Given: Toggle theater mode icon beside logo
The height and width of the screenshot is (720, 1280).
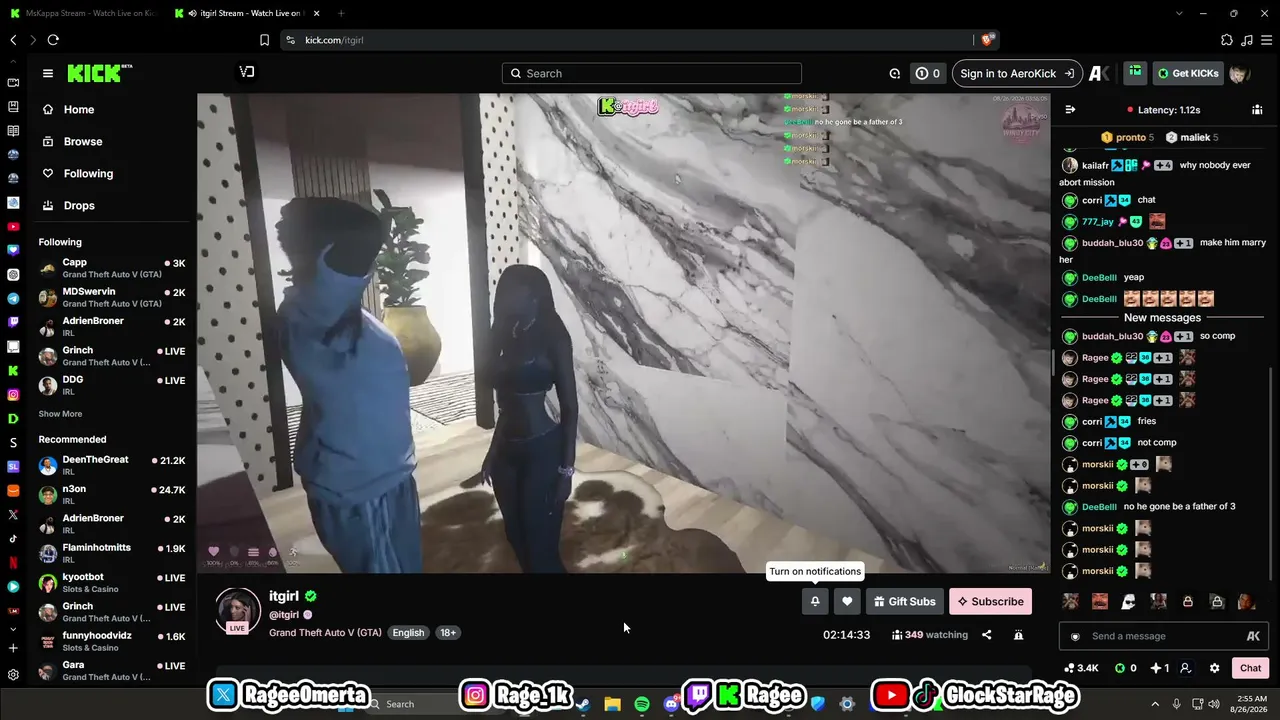Looking at the screenshot, I should coord(247,72).
